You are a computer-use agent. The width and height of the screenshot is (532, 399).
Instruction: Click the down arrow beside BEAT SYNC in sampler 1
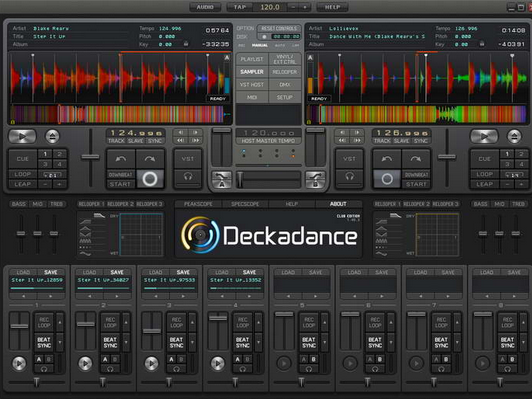coord(60,342)
